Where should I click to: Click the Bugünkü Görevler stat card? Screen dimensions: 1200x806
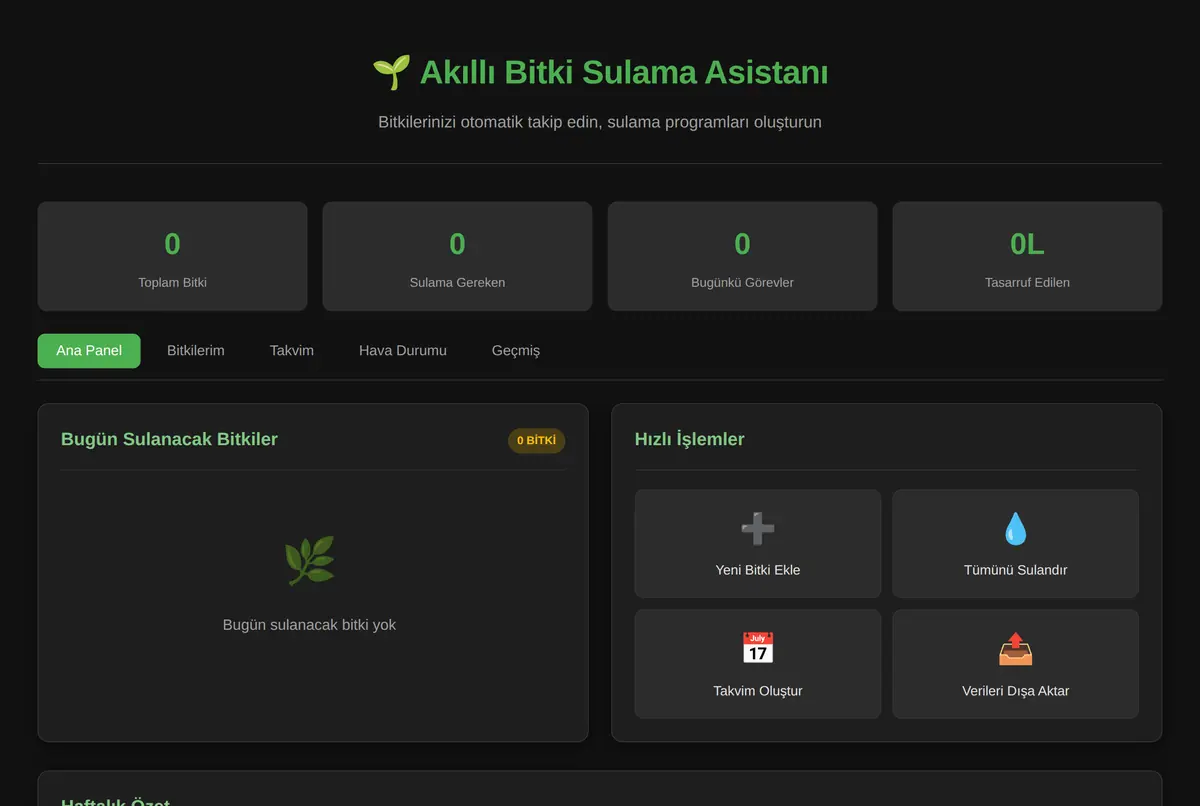point(742,257)
